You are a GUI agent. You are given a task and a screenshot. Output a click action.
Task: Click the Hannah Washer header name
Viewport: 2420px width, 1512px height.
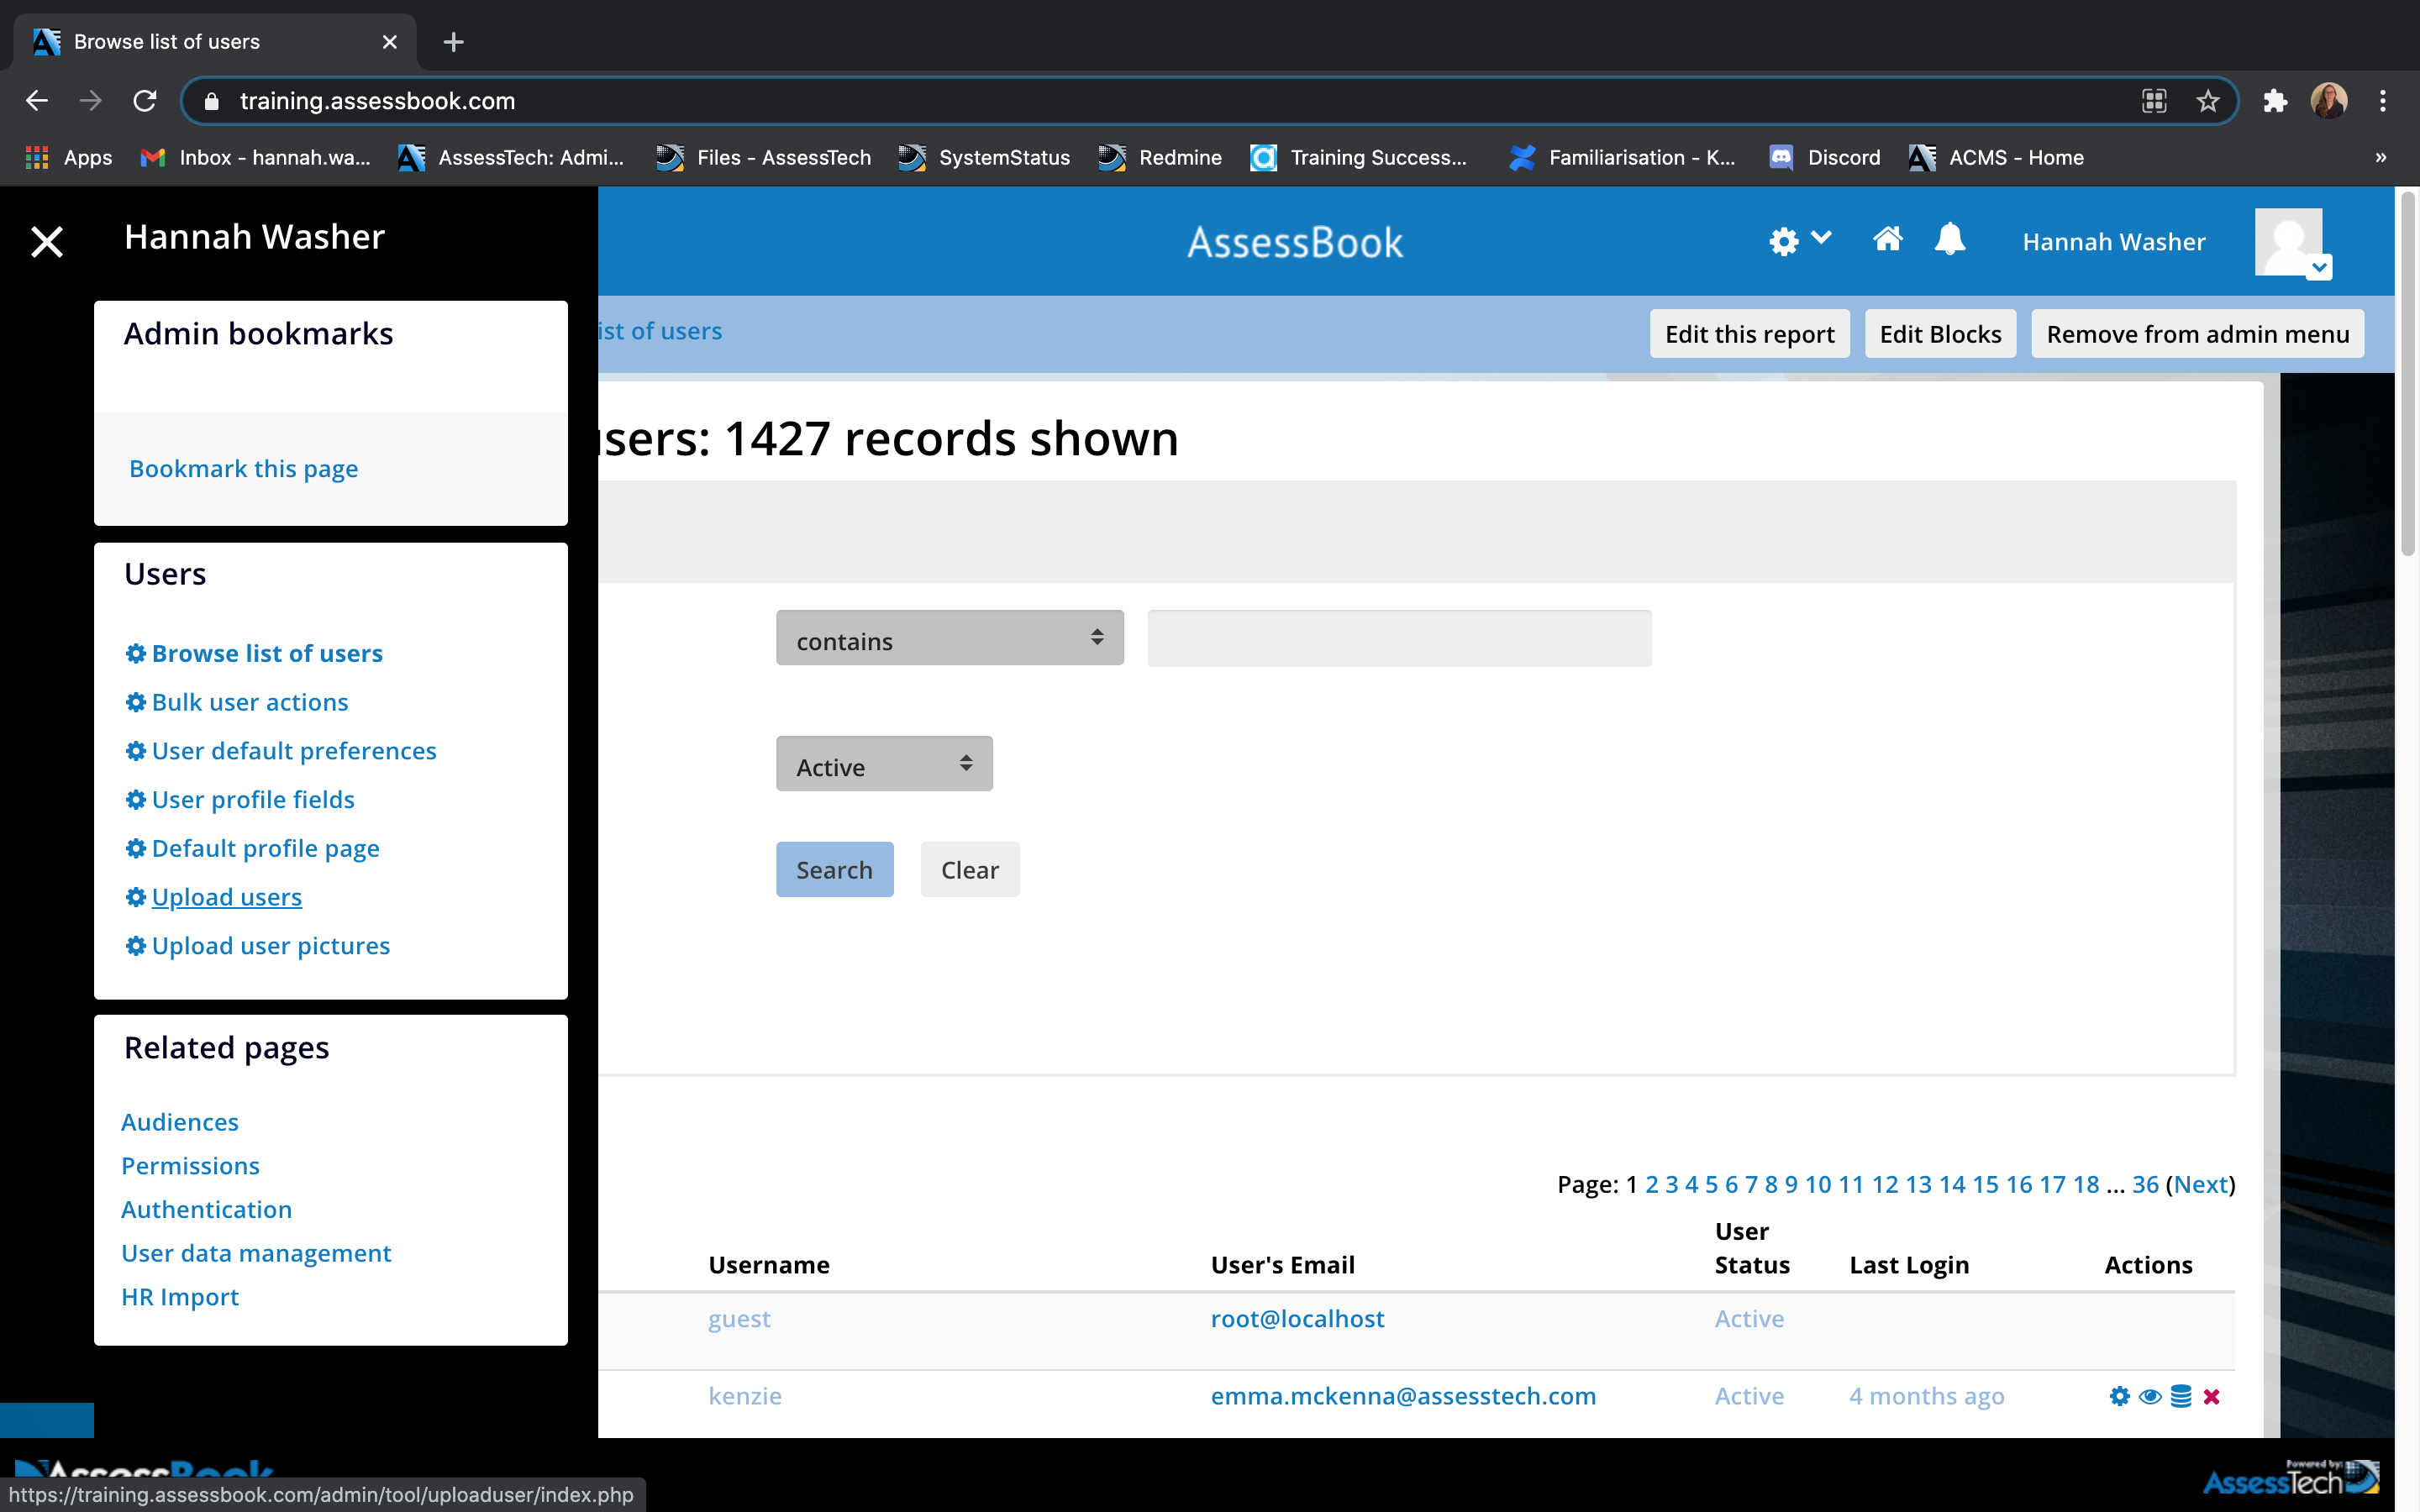click(2113, 242)
